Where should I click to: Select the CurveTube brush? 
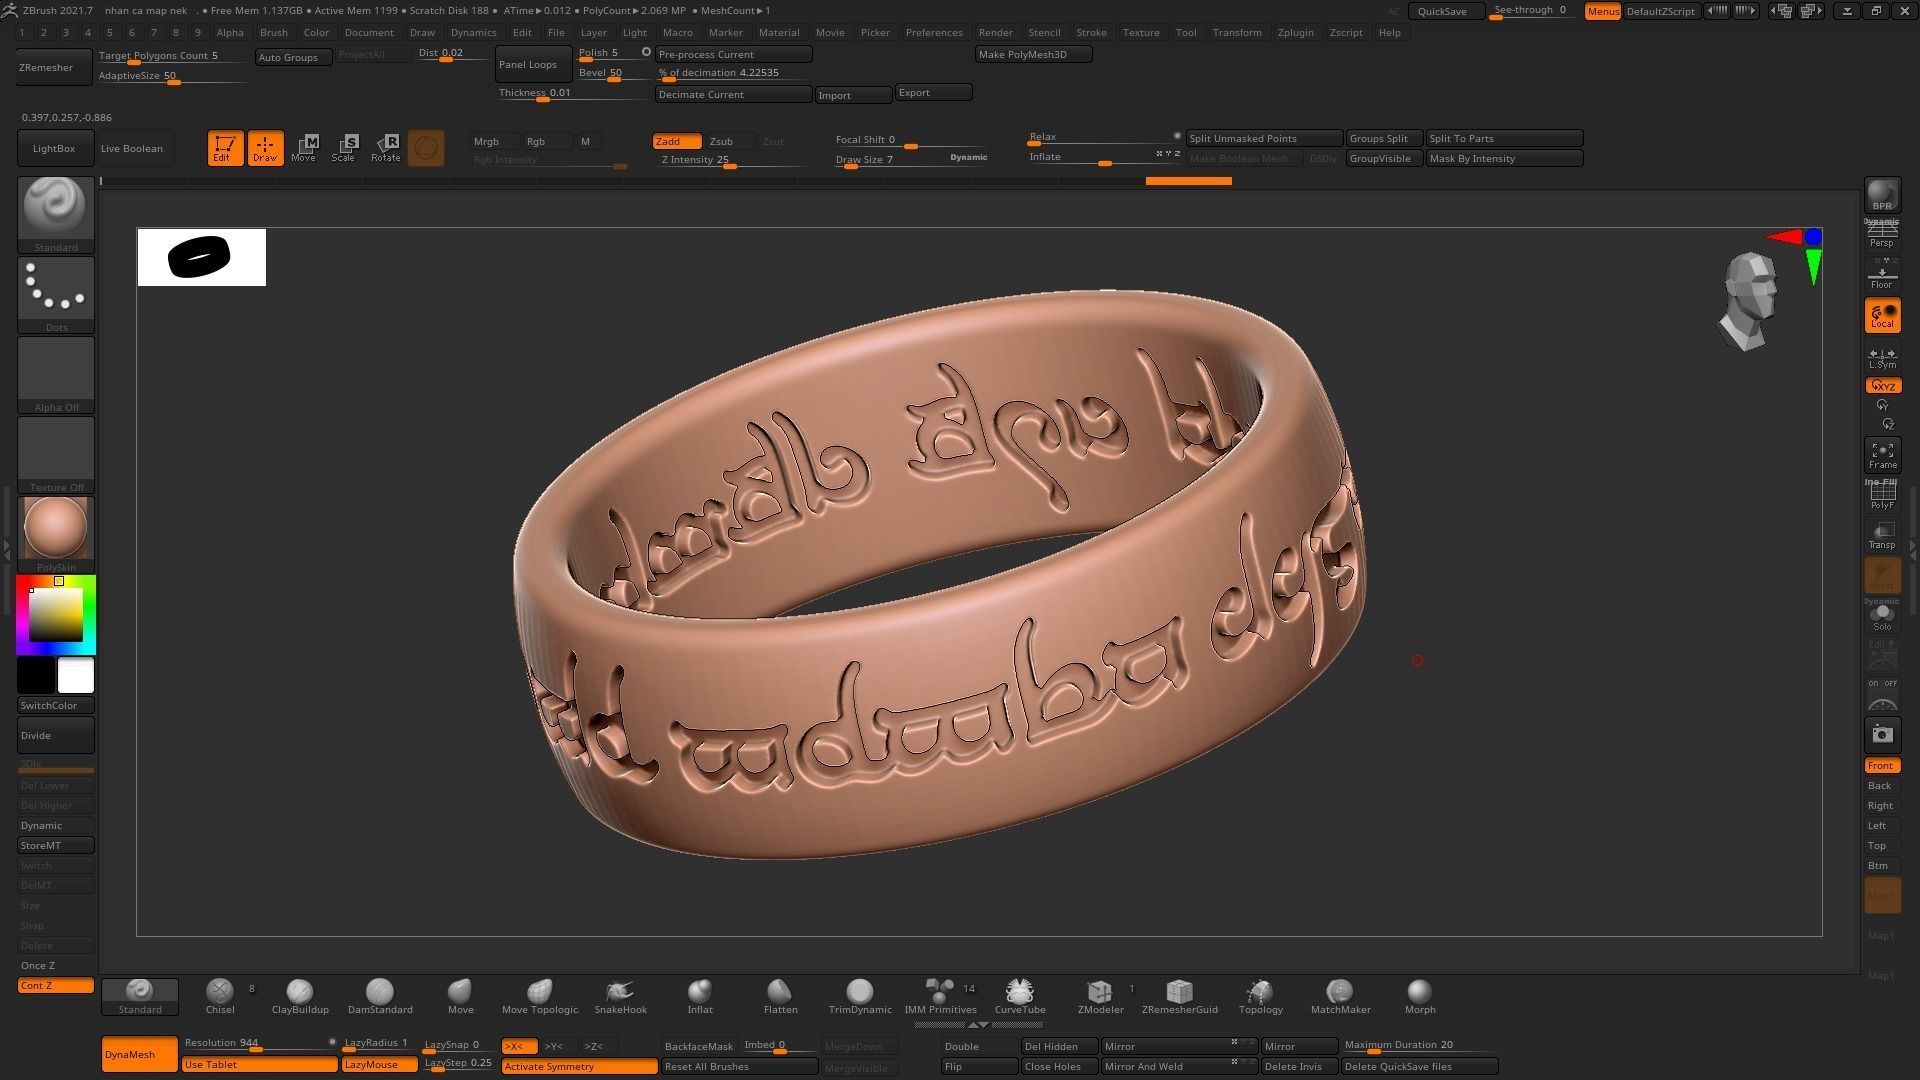pyautogui.click(x=1020, y=996)
